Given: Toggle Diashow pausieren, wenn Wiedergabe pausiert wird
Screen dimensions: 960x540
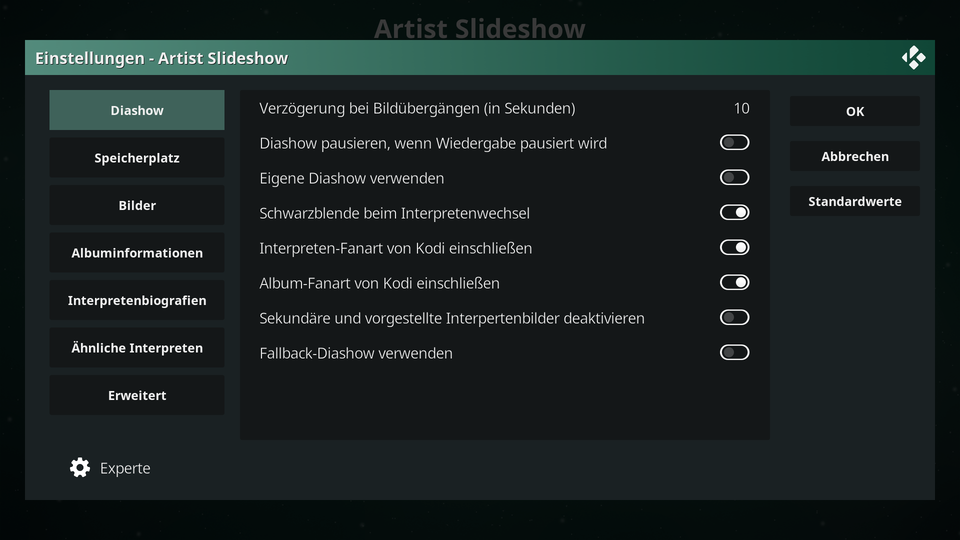Looking at the screenshot, I should click(x=735, y=143).
